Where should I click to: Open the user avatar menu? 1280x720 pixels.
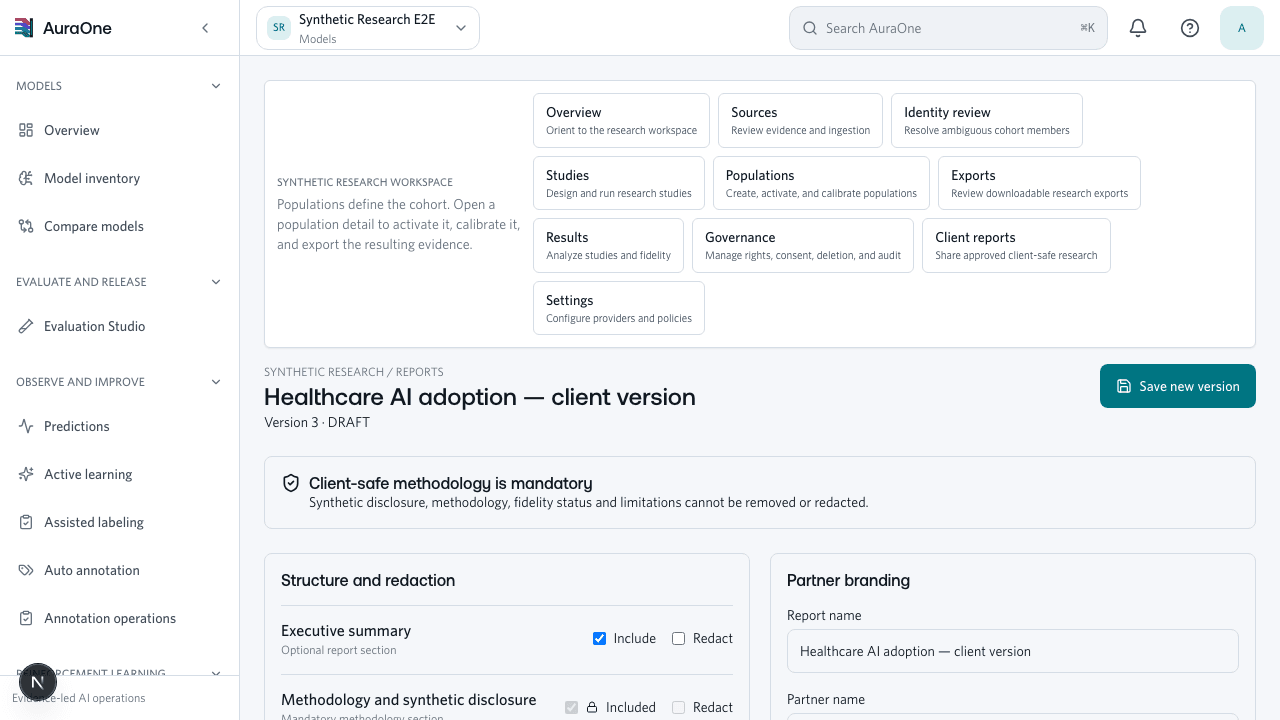coord(1242,28)
